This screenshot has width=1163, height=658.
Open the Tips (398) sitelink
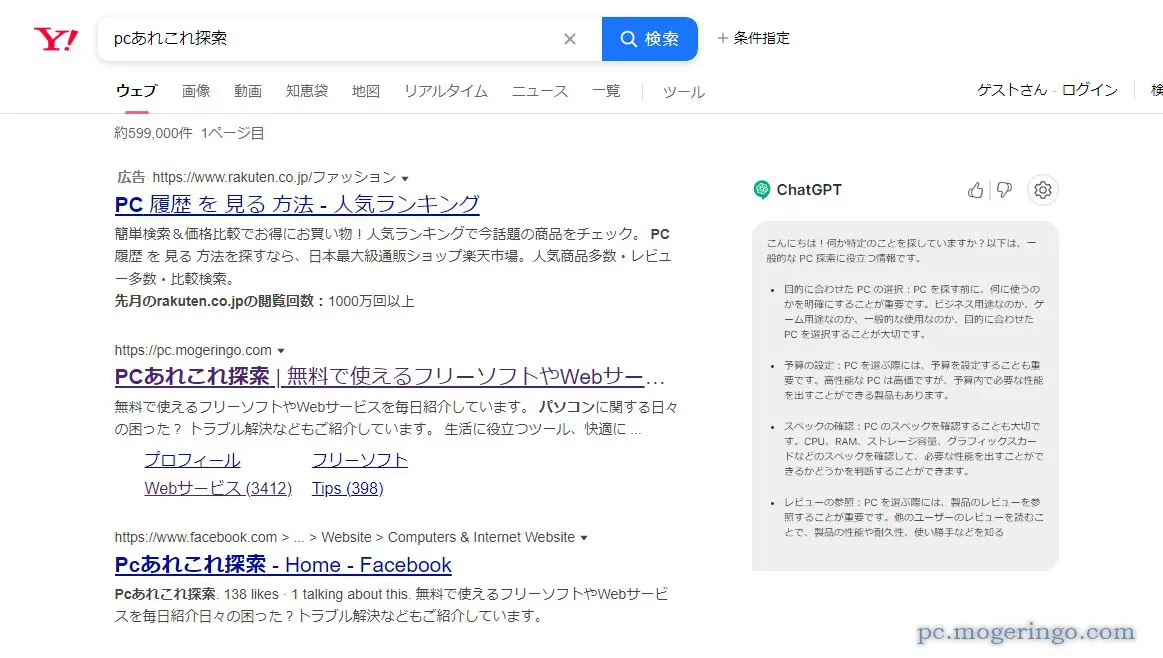pos(347,488)
